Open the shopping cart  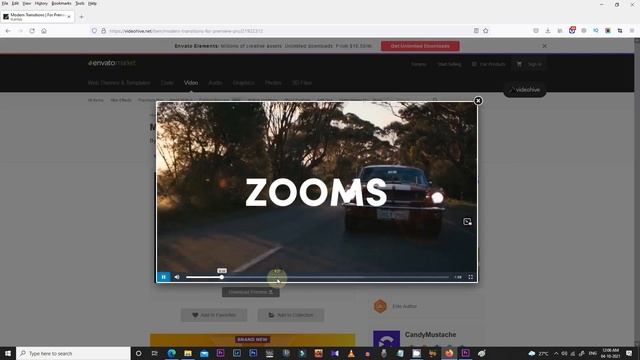coord(519,64)
